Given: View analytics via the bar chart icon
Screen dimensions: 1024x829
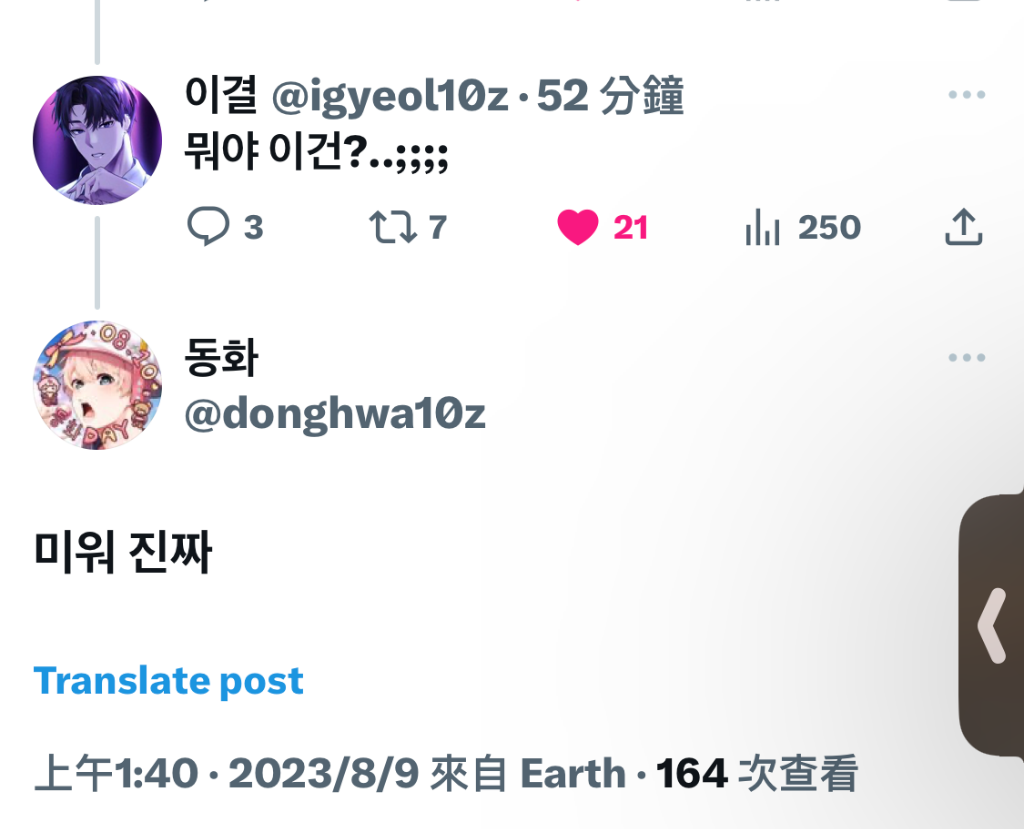Looking at the screenshot, I should click(762, 227).
